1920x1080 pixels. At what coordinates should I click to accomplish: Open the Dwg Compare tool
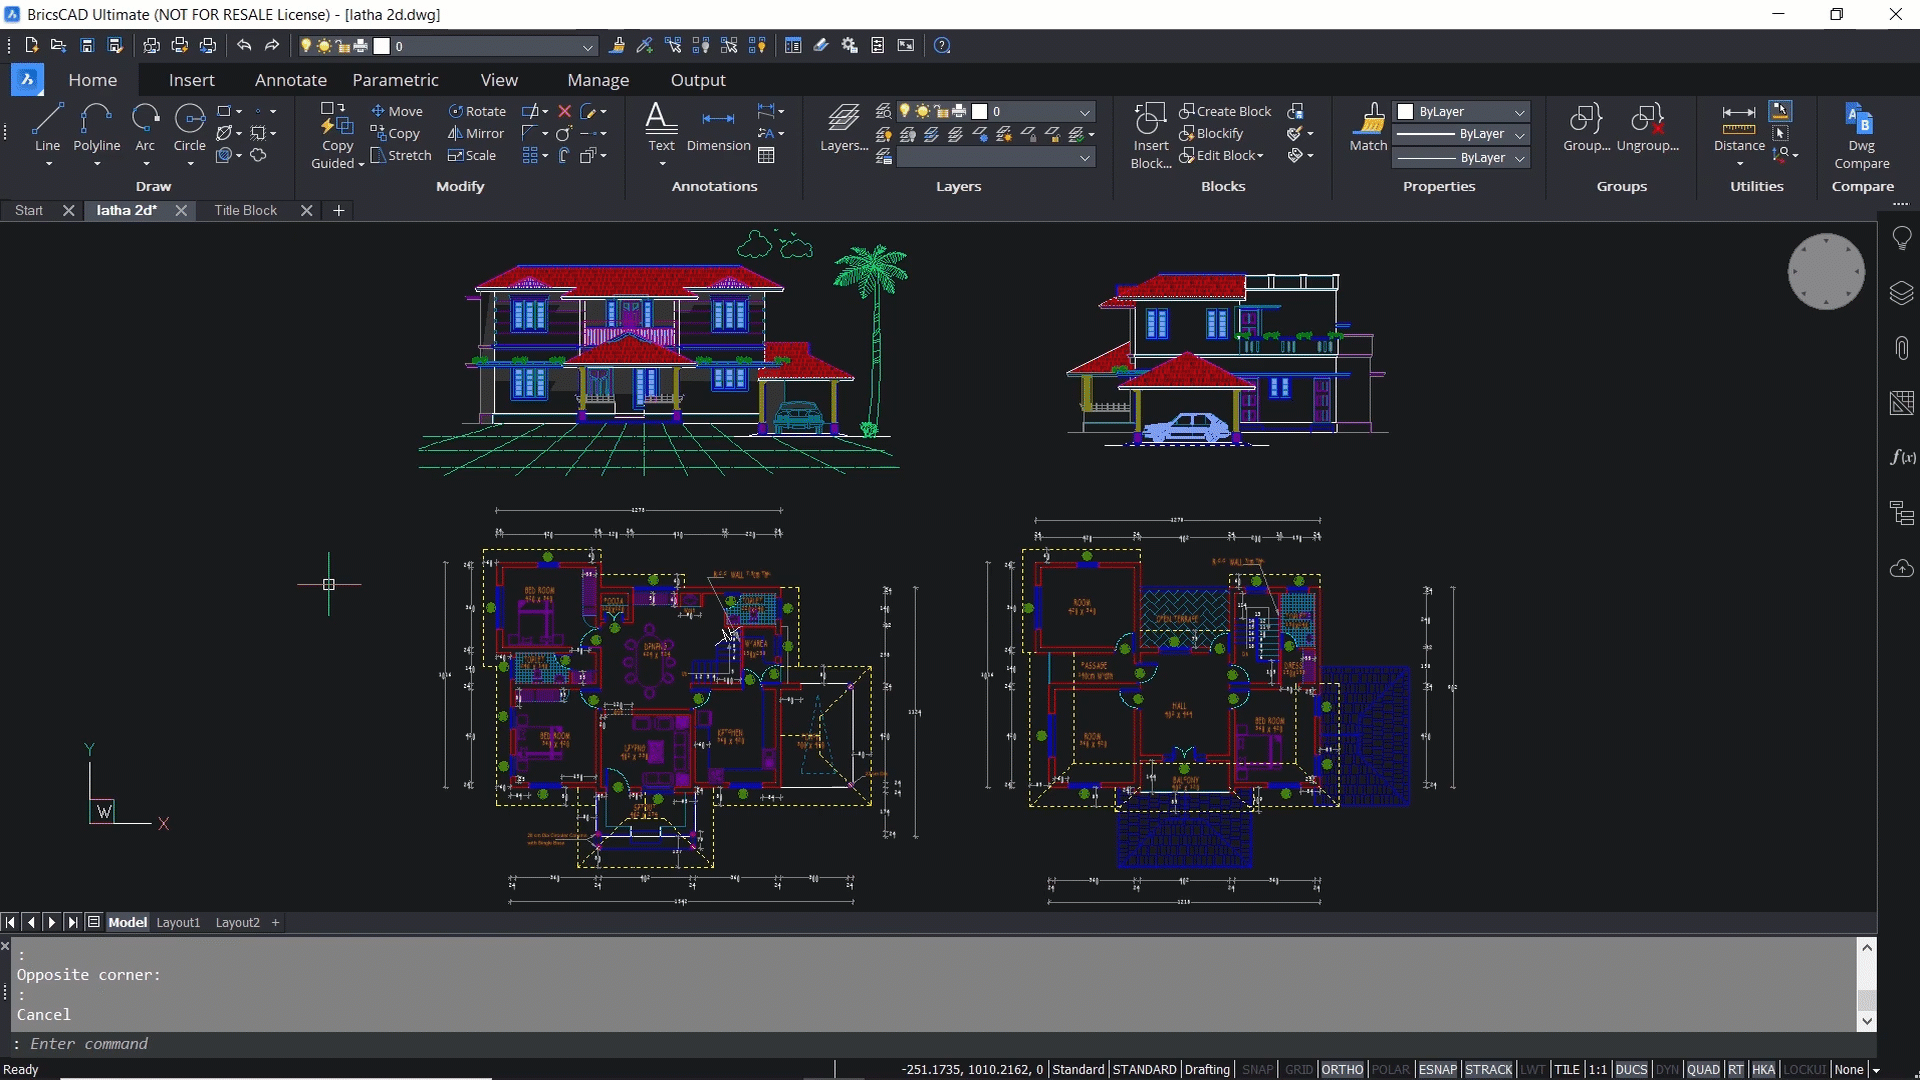tap(1861, 135)
